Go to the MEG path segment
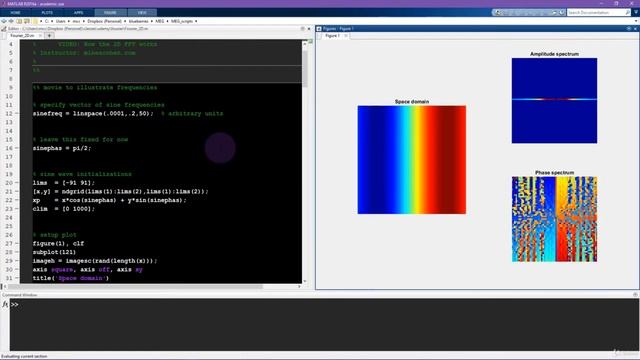The image size is (640, 360). 160,21
